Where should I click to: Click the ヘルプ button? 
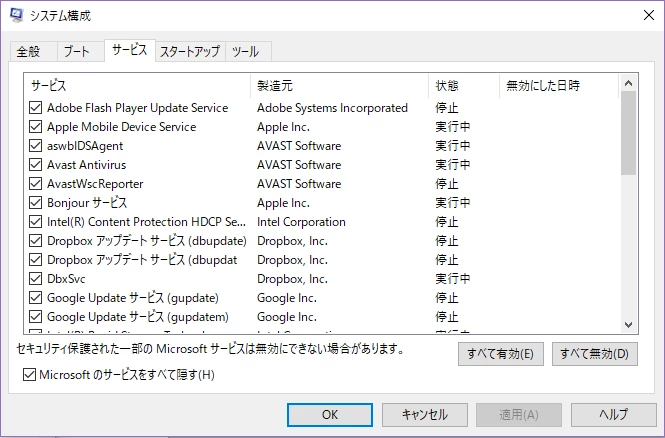pos(614,415)
